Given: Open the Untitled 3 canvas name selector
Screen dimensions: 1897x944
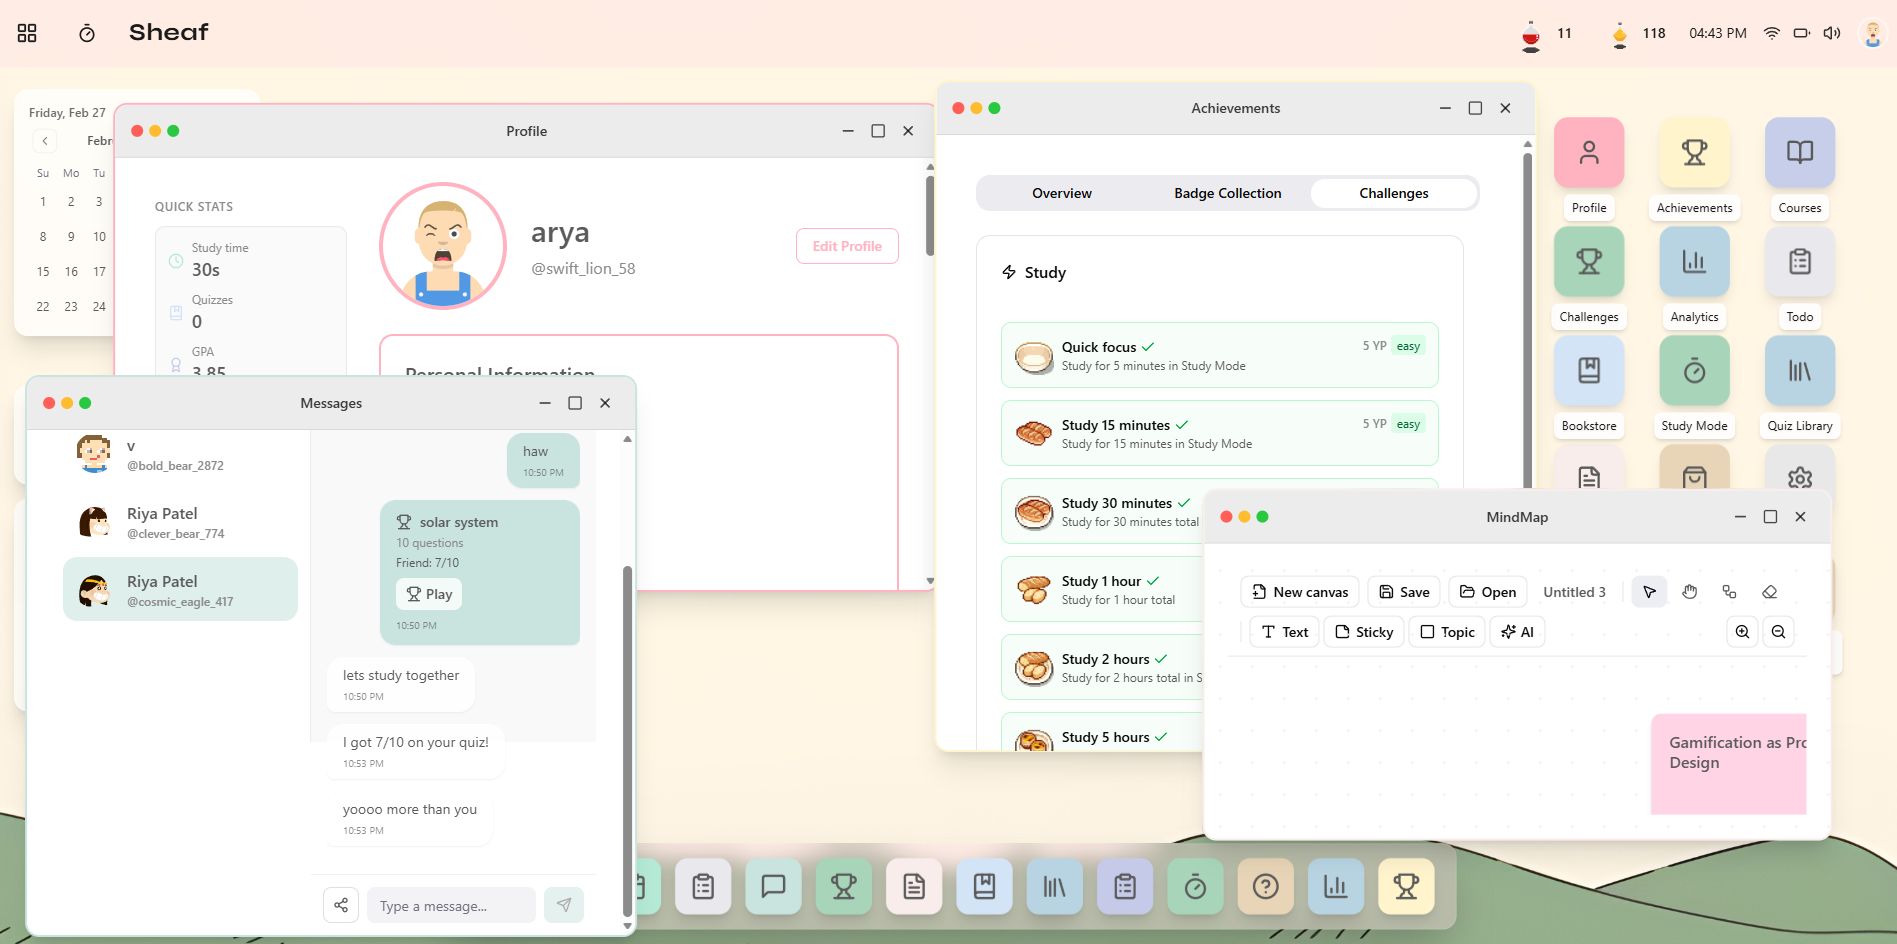Looking at the screenshot, I should tap(1574, 591).
